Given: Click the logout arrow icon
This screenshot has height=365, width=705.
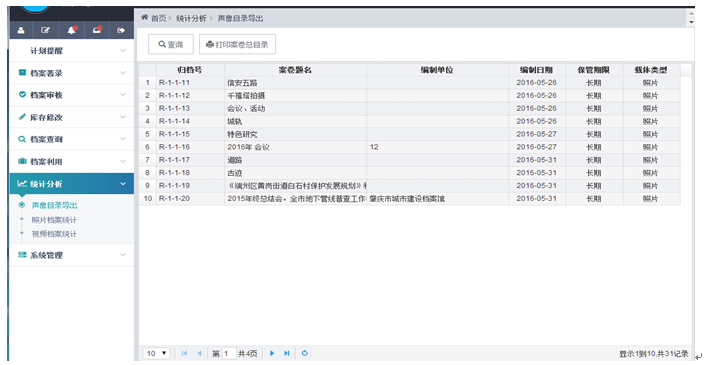Looking at the screenshot, I should 120,30.
